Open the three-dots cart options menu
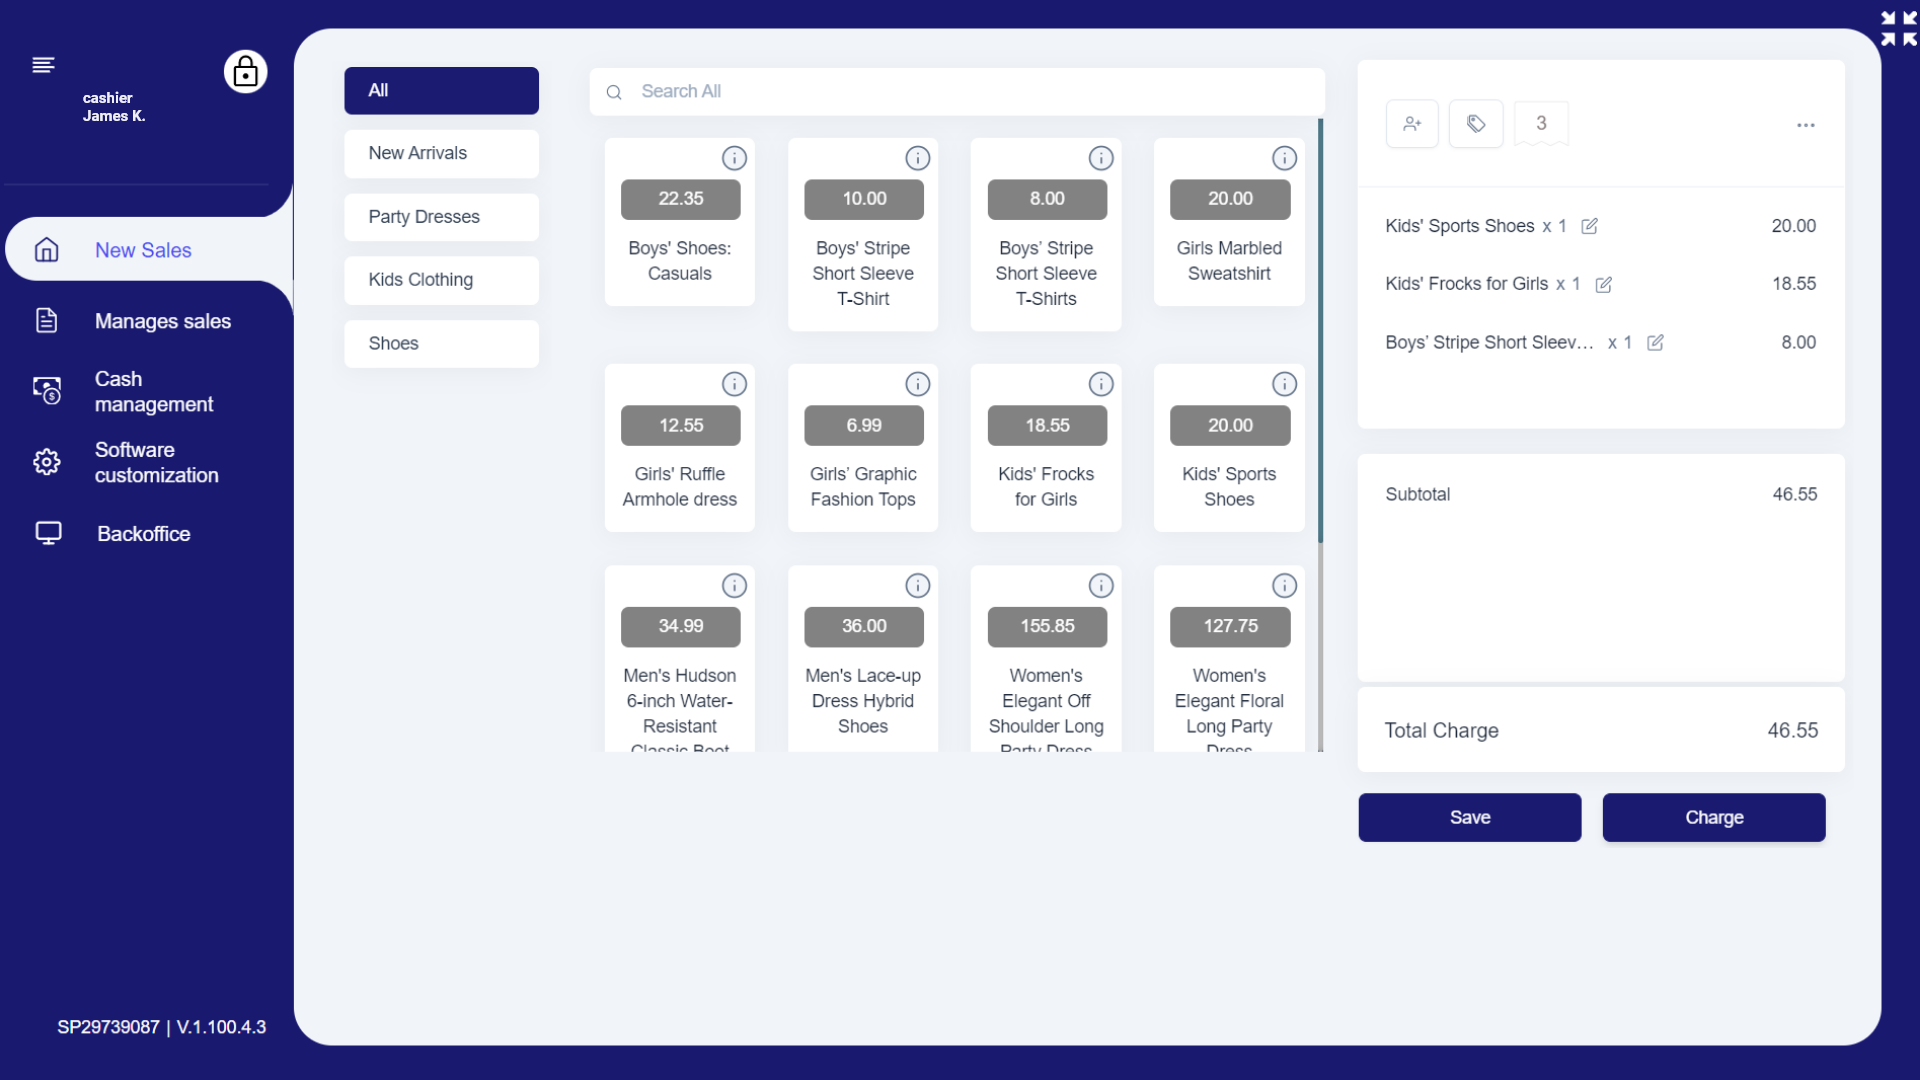The width and height of the screenshot is (1920, 1080). click(1805, 125)
